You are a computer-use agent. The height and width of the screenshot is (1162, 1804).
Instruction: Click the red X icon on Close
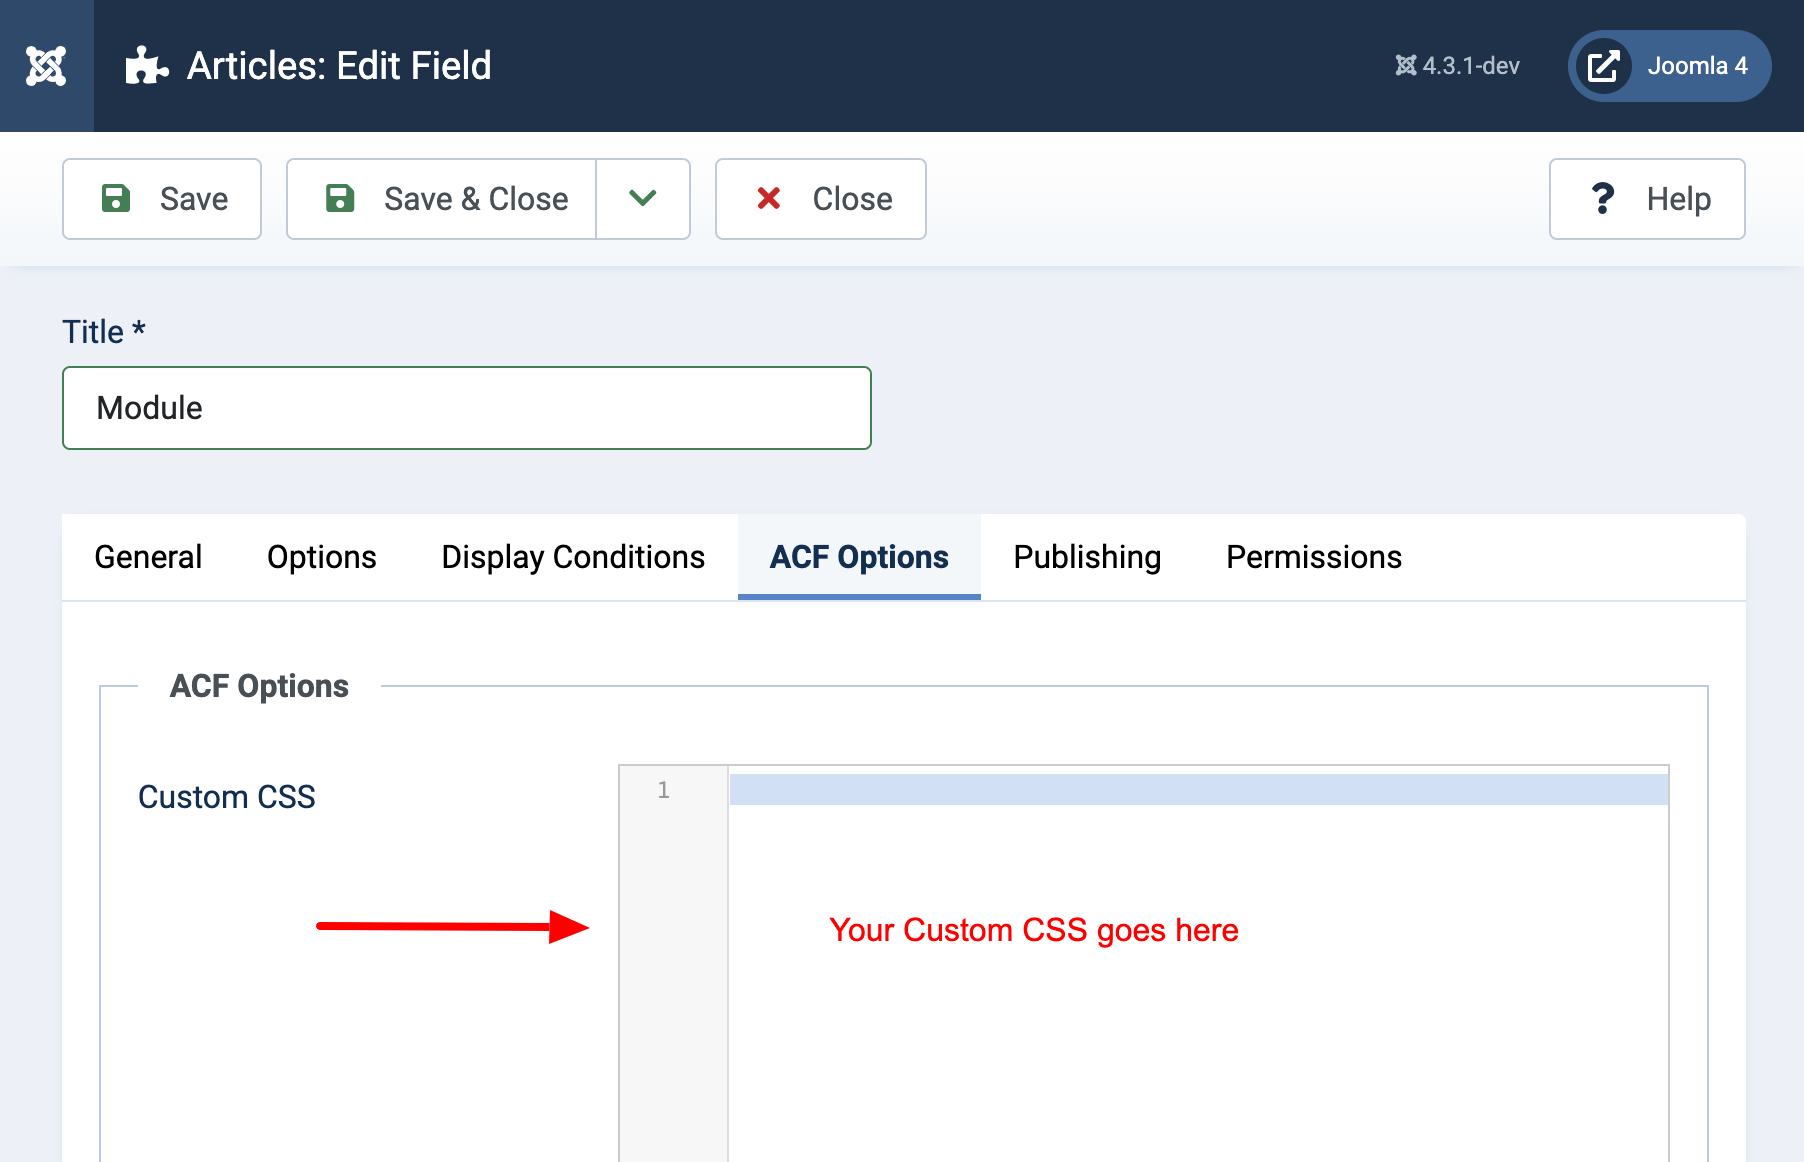point(769,198)
